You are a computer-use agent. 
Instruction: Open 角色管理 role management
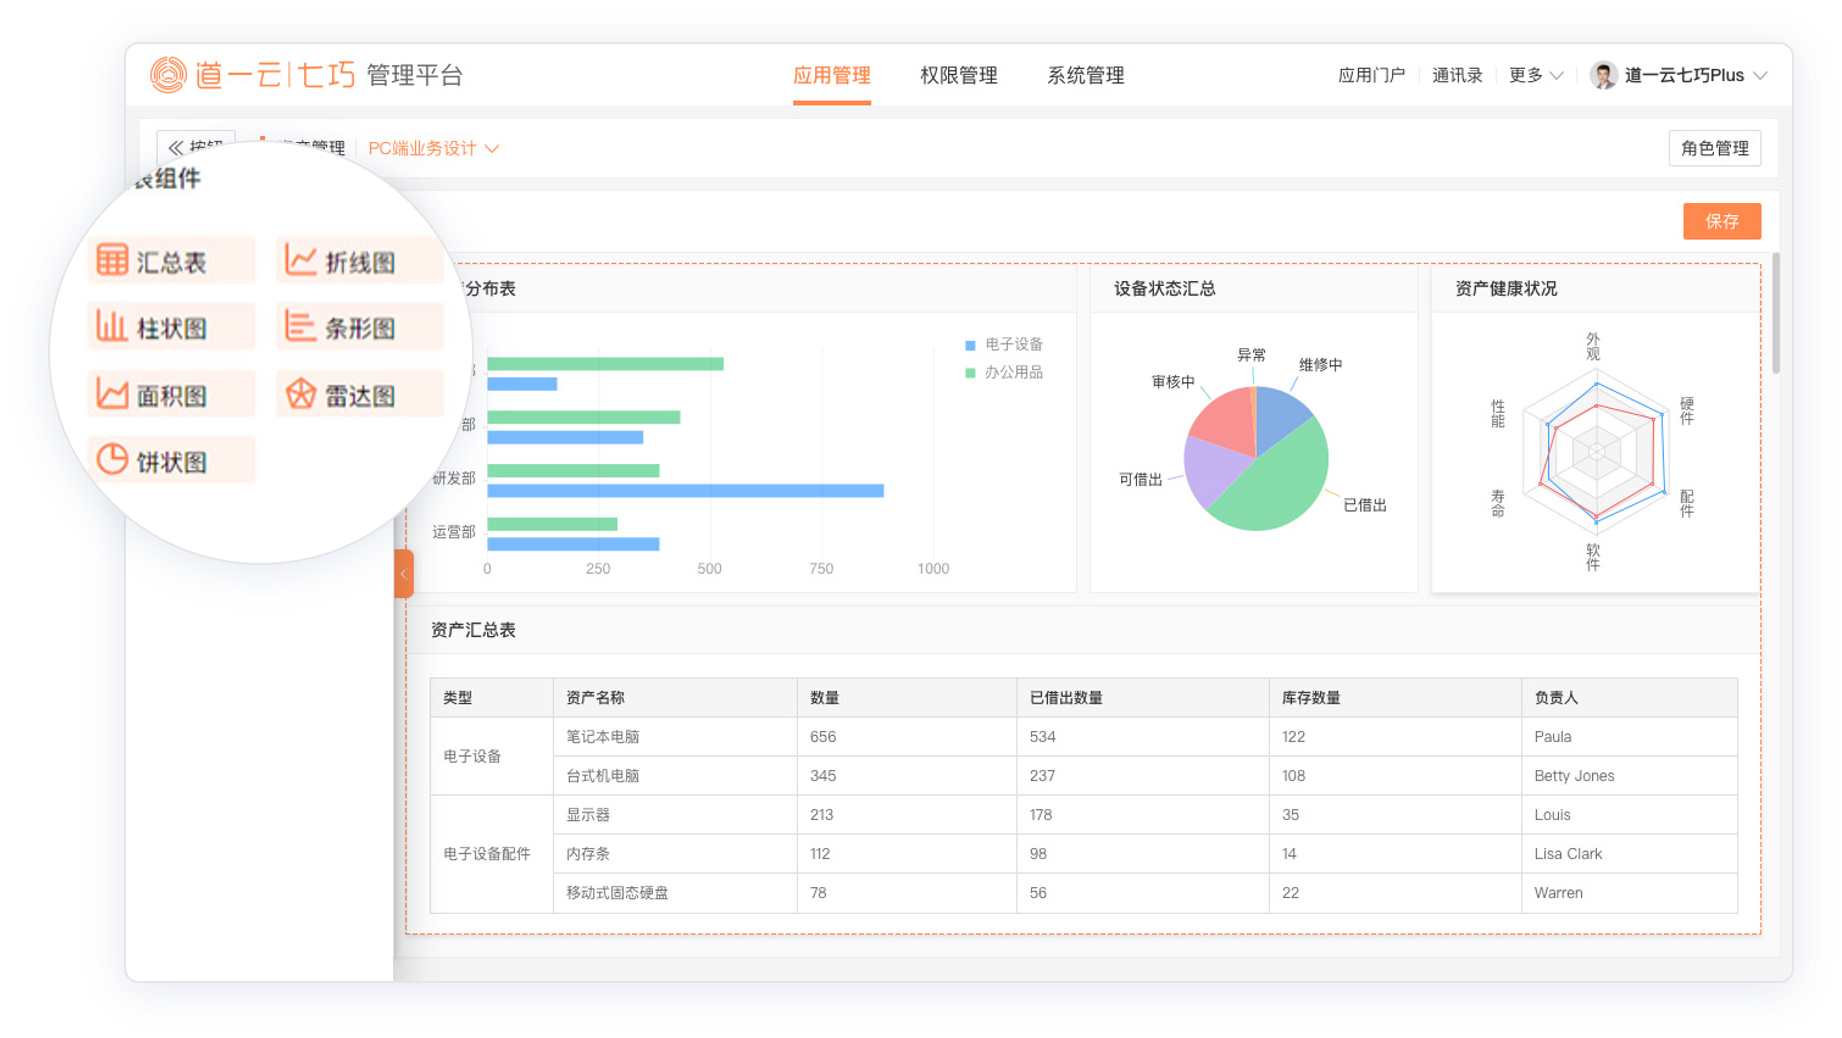1714,148
